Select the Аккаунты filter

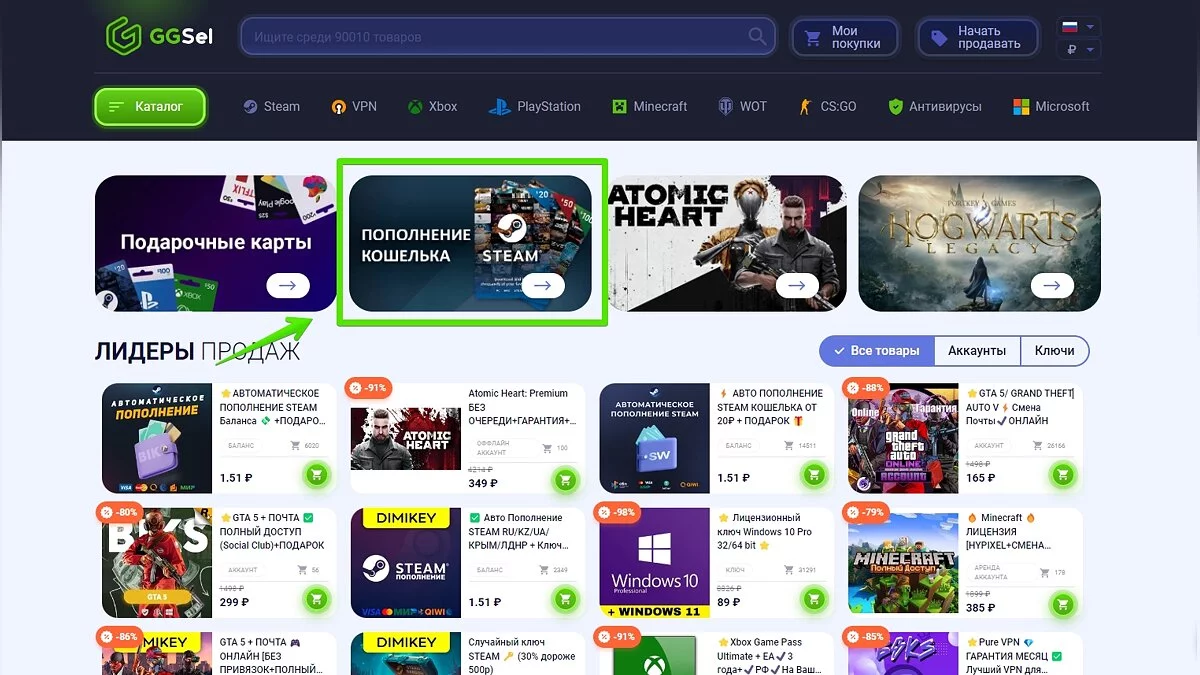(x=977, y=351)
